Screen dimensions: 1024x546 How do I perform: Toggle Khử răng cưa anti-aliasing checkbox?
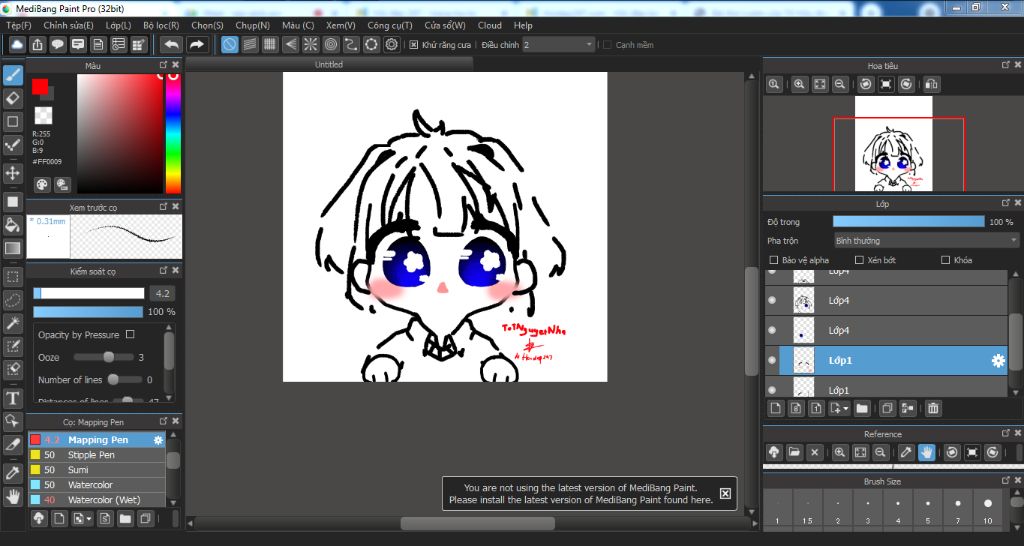[413, 45]
